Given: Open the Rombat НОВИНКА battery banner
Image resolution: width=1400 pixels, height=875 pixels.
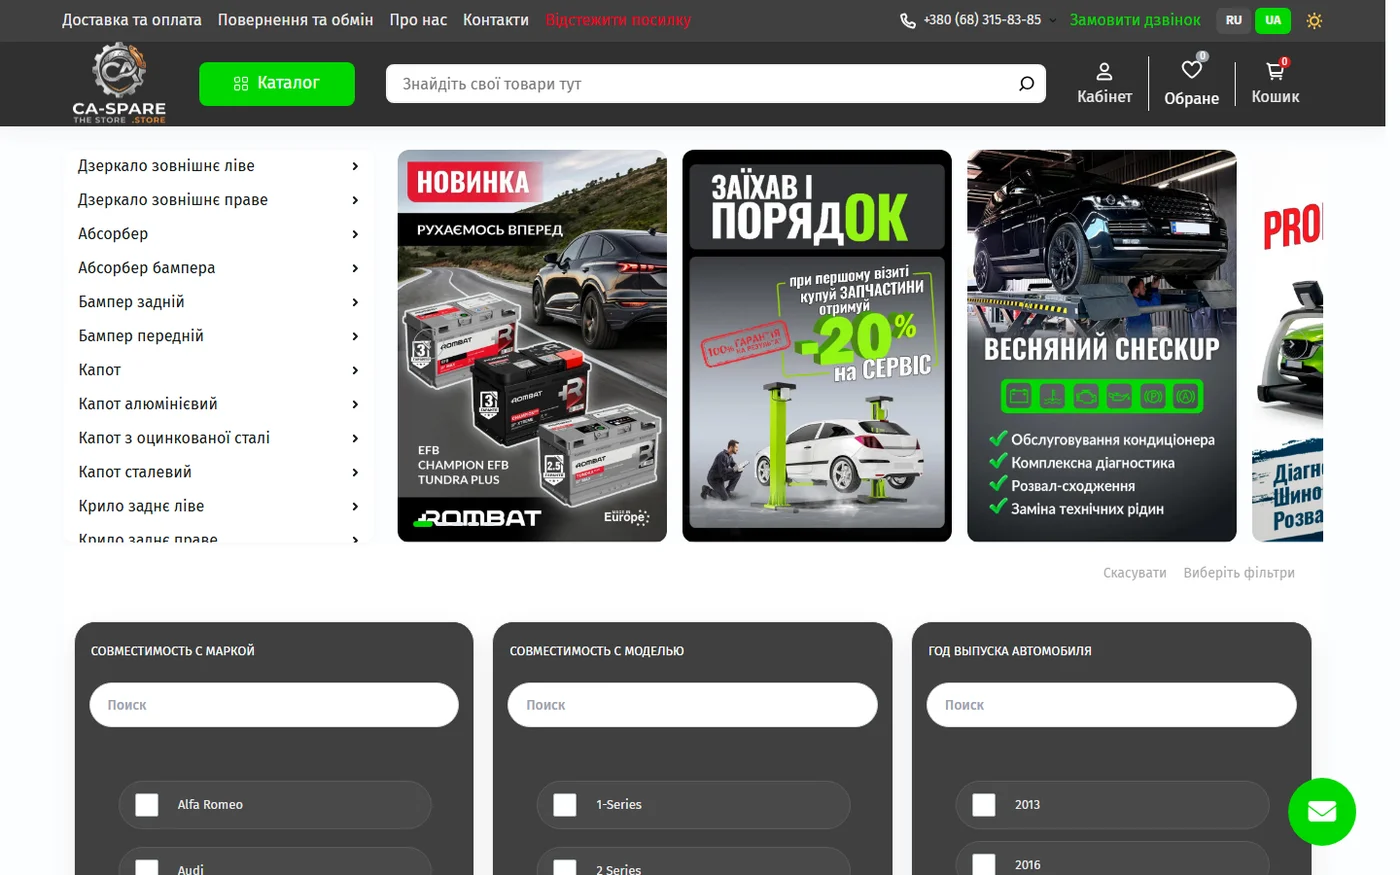Looking at the screenshot, I should point(532,346).
